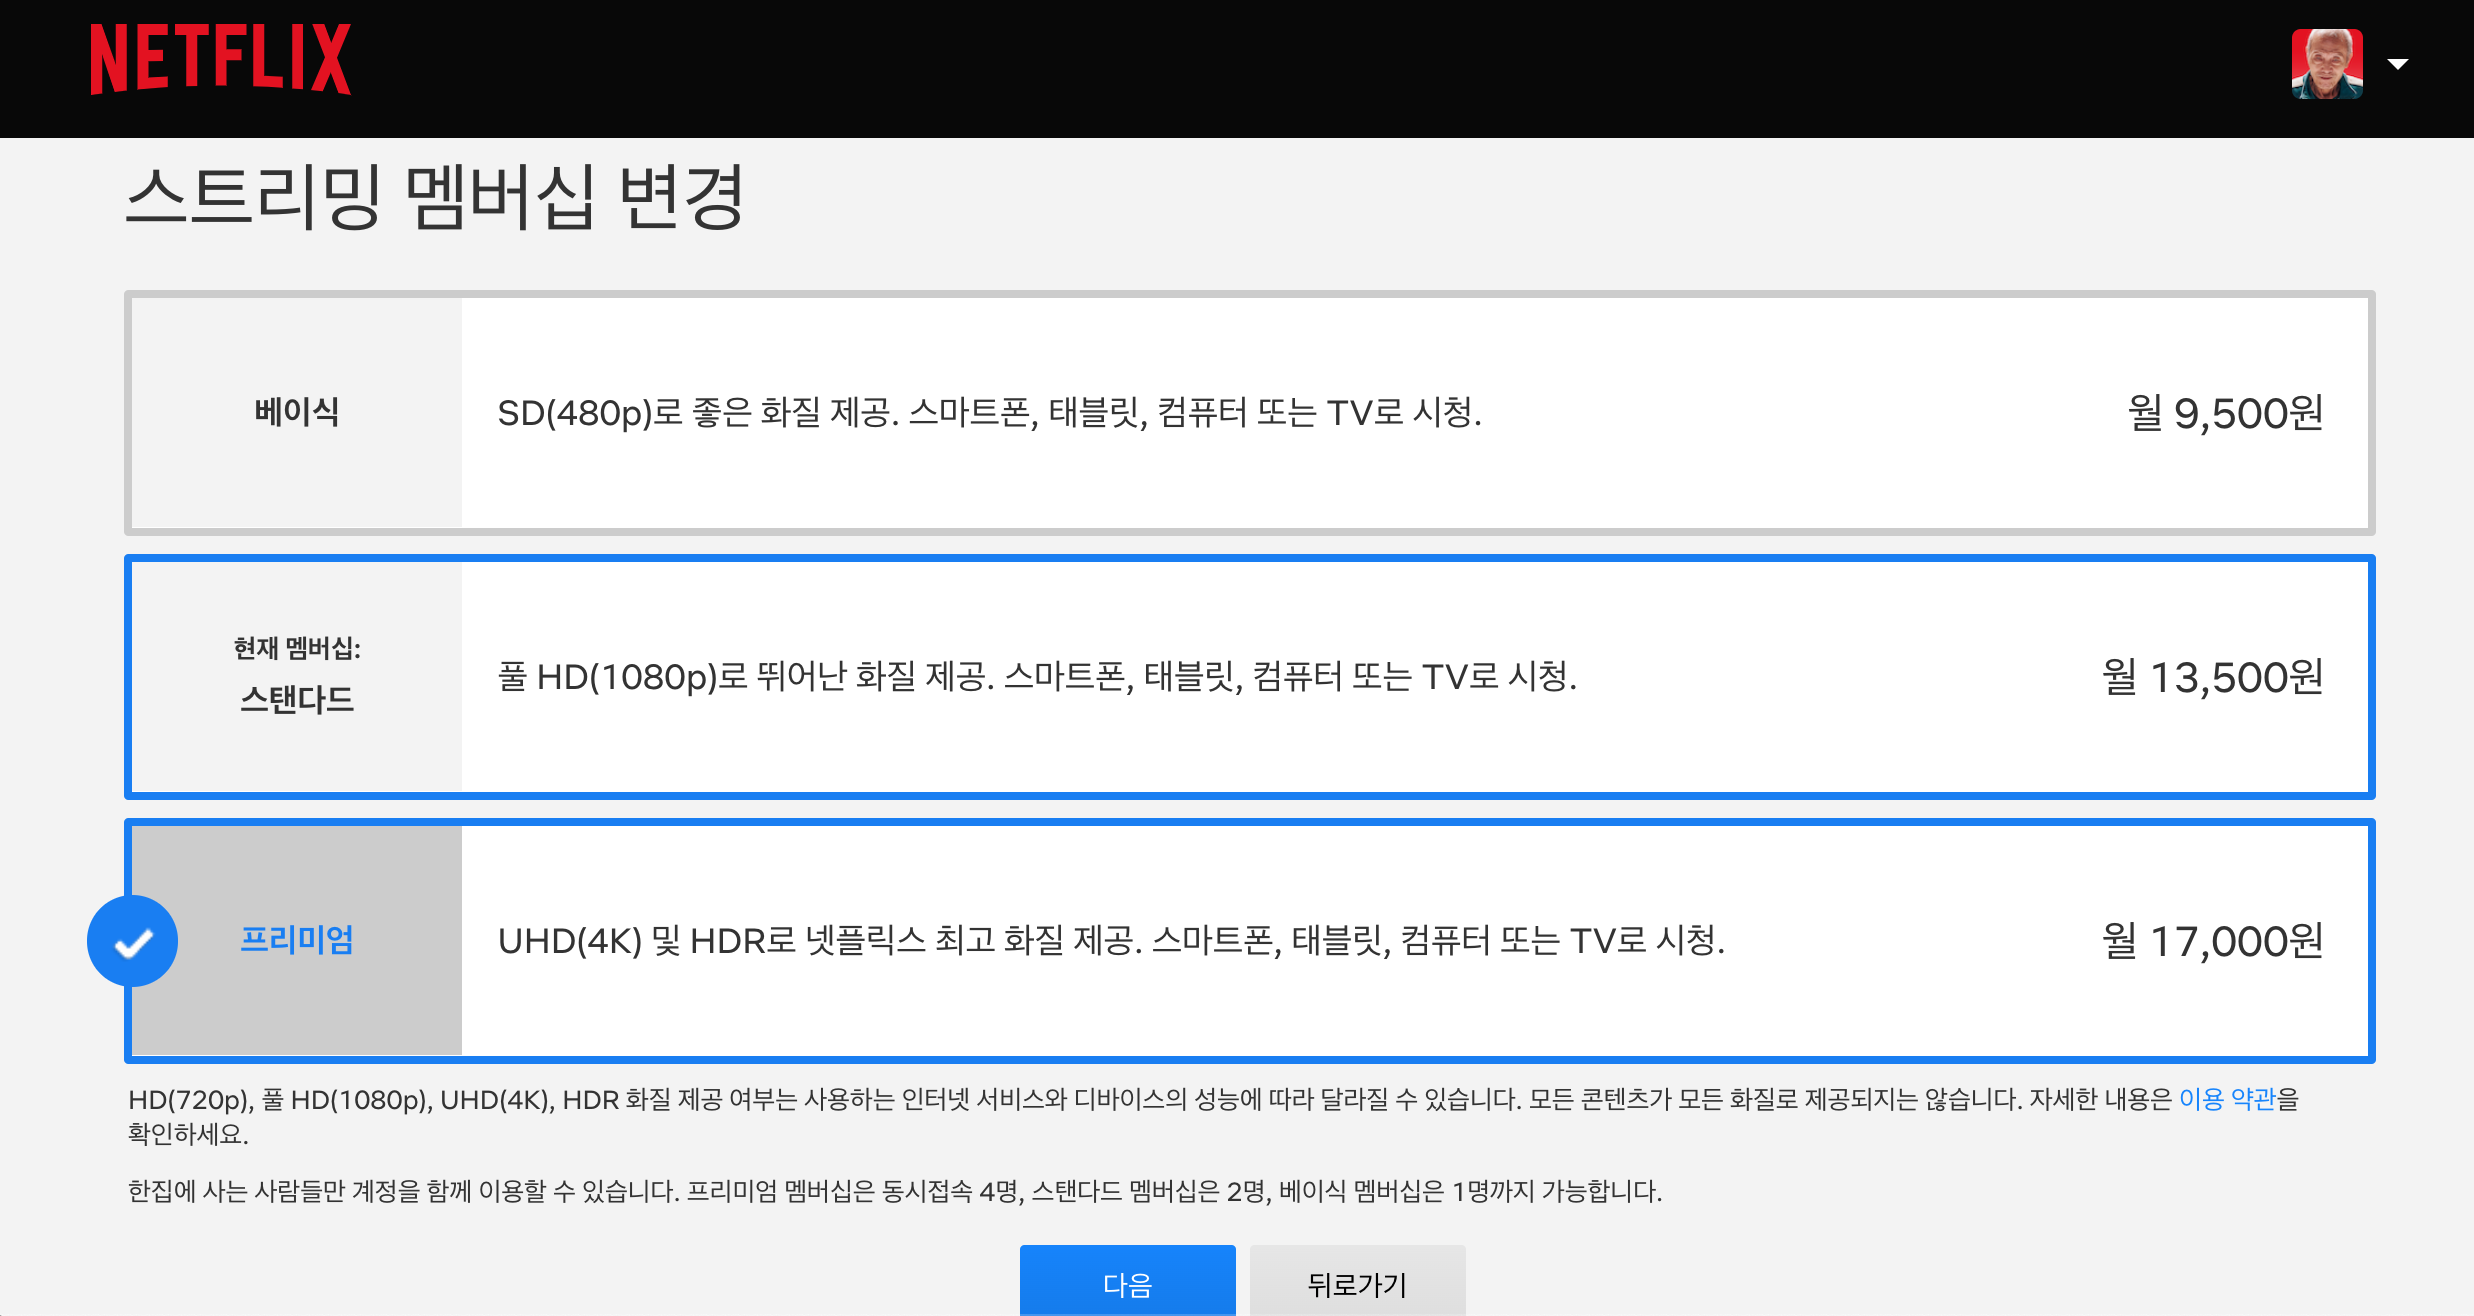
Task: Select the 베이식 plan option
Action: coord(1249,413)
